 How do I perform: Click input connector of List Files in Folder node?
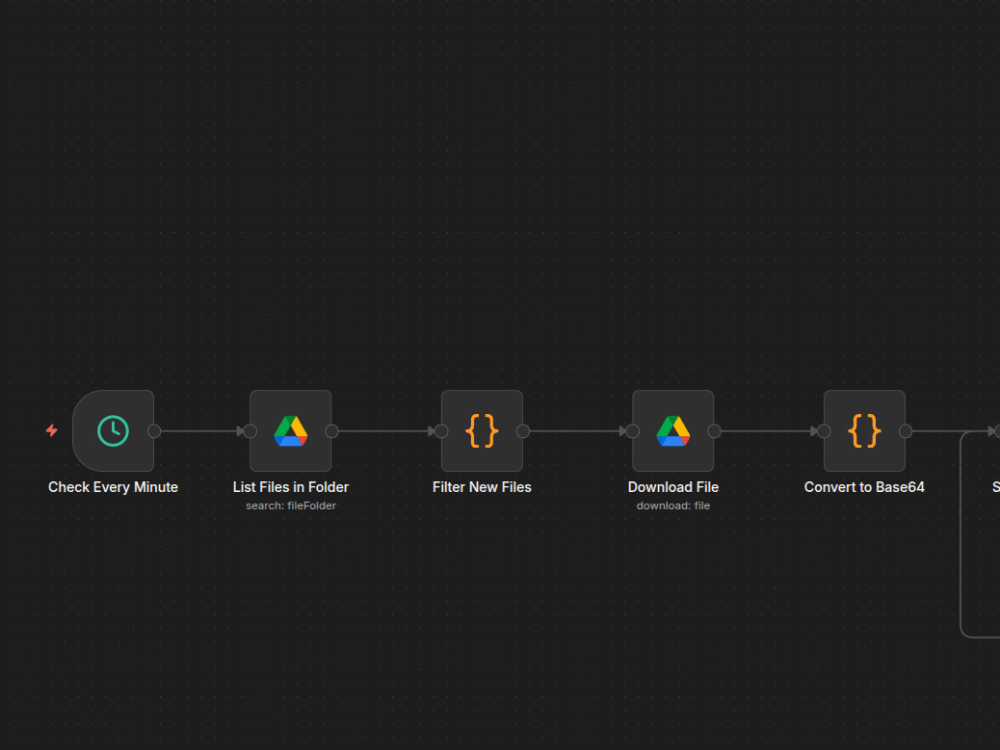point(250,431)
